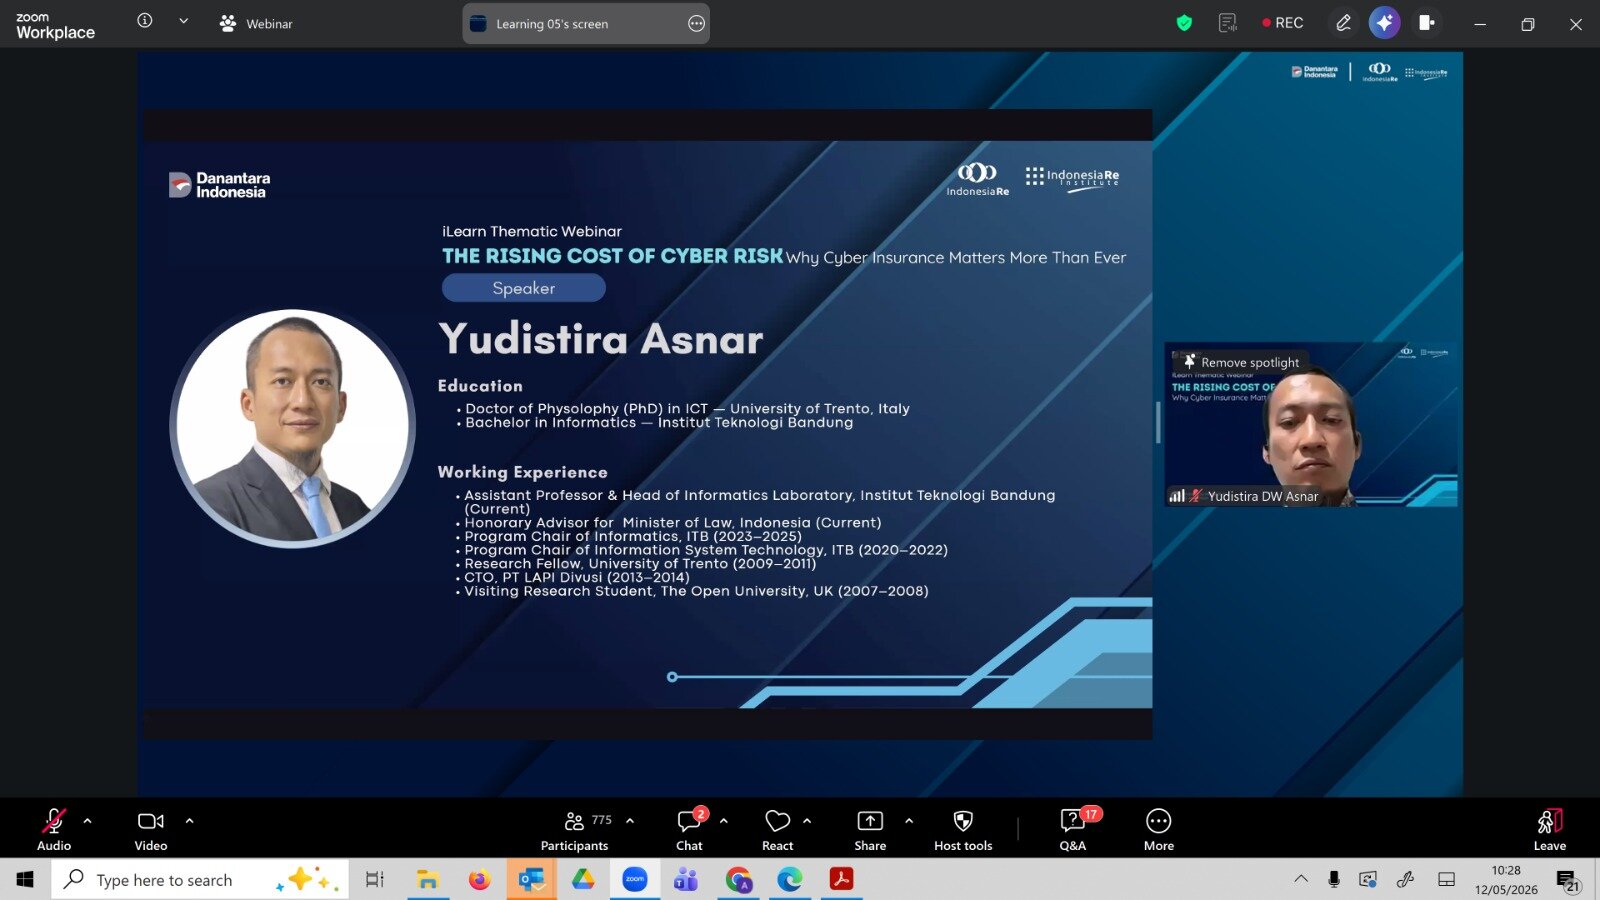Open the Windows Start menu

[x=25, y=880]
